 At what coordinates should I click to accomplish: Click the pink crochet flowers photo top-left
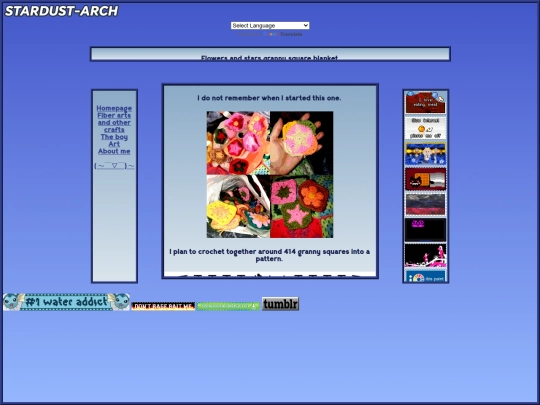point(238,143)
